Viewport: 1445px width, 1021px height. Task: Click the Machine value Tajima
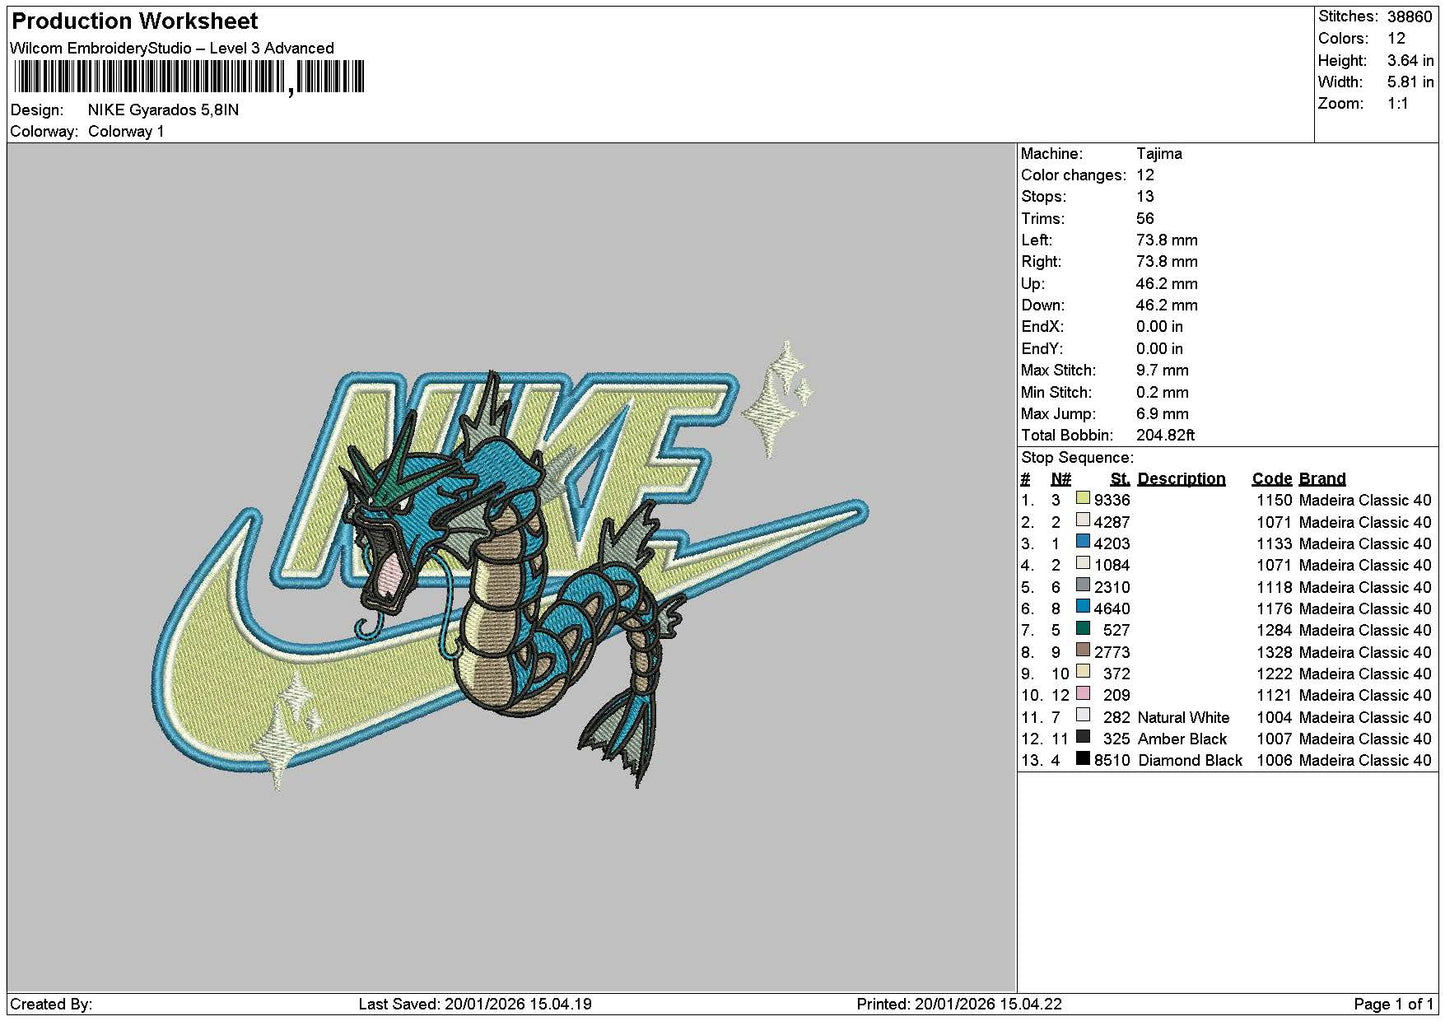1159,153
